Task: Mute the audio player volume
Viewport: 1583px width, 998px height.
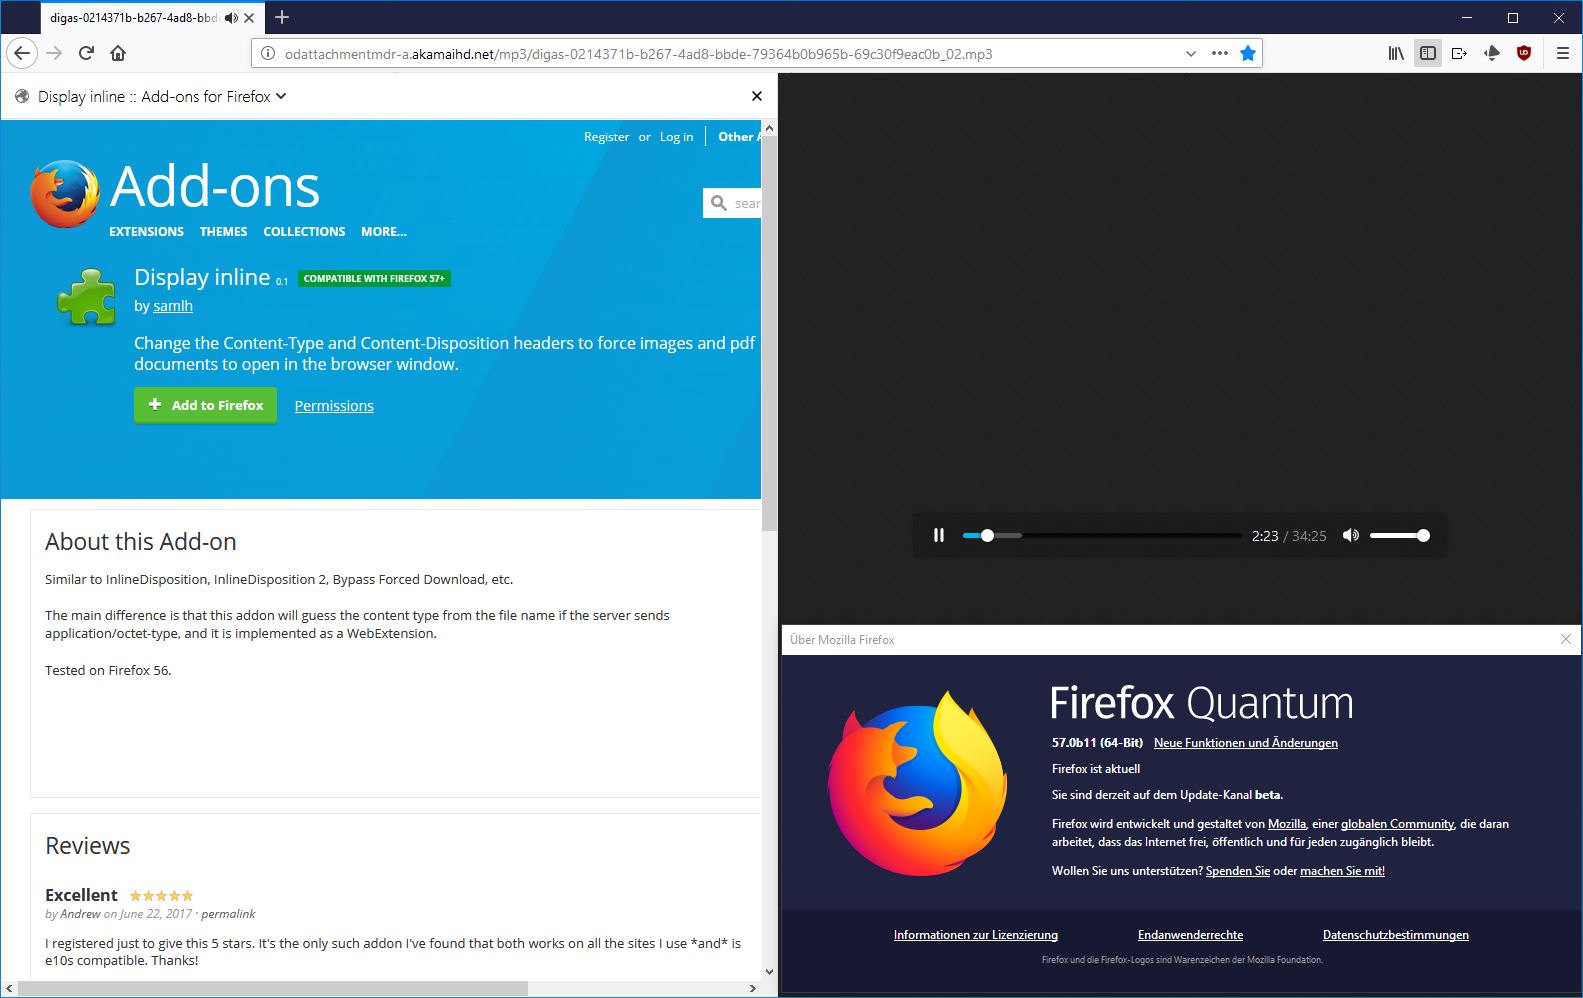Action: coord(1351,535)
